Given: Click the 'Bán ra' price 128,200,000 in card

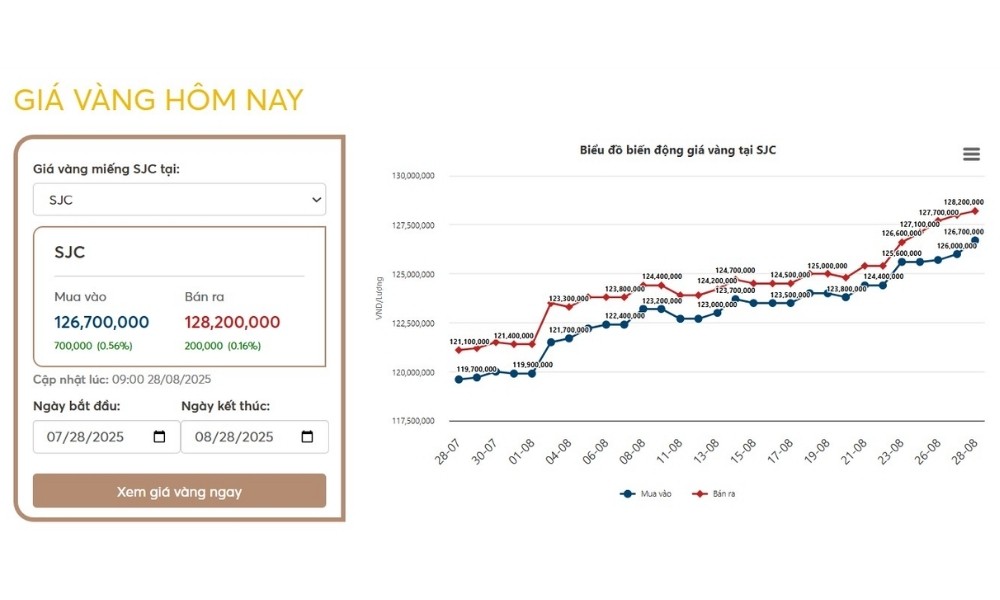Looking at the screenshot, I should click(x=232, y=322).
